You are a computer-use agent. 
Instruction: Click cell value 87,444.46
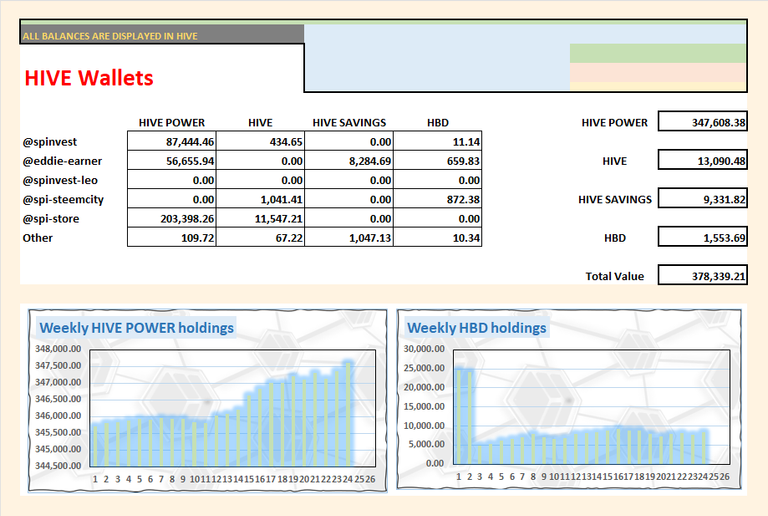(x=171, y=141)
